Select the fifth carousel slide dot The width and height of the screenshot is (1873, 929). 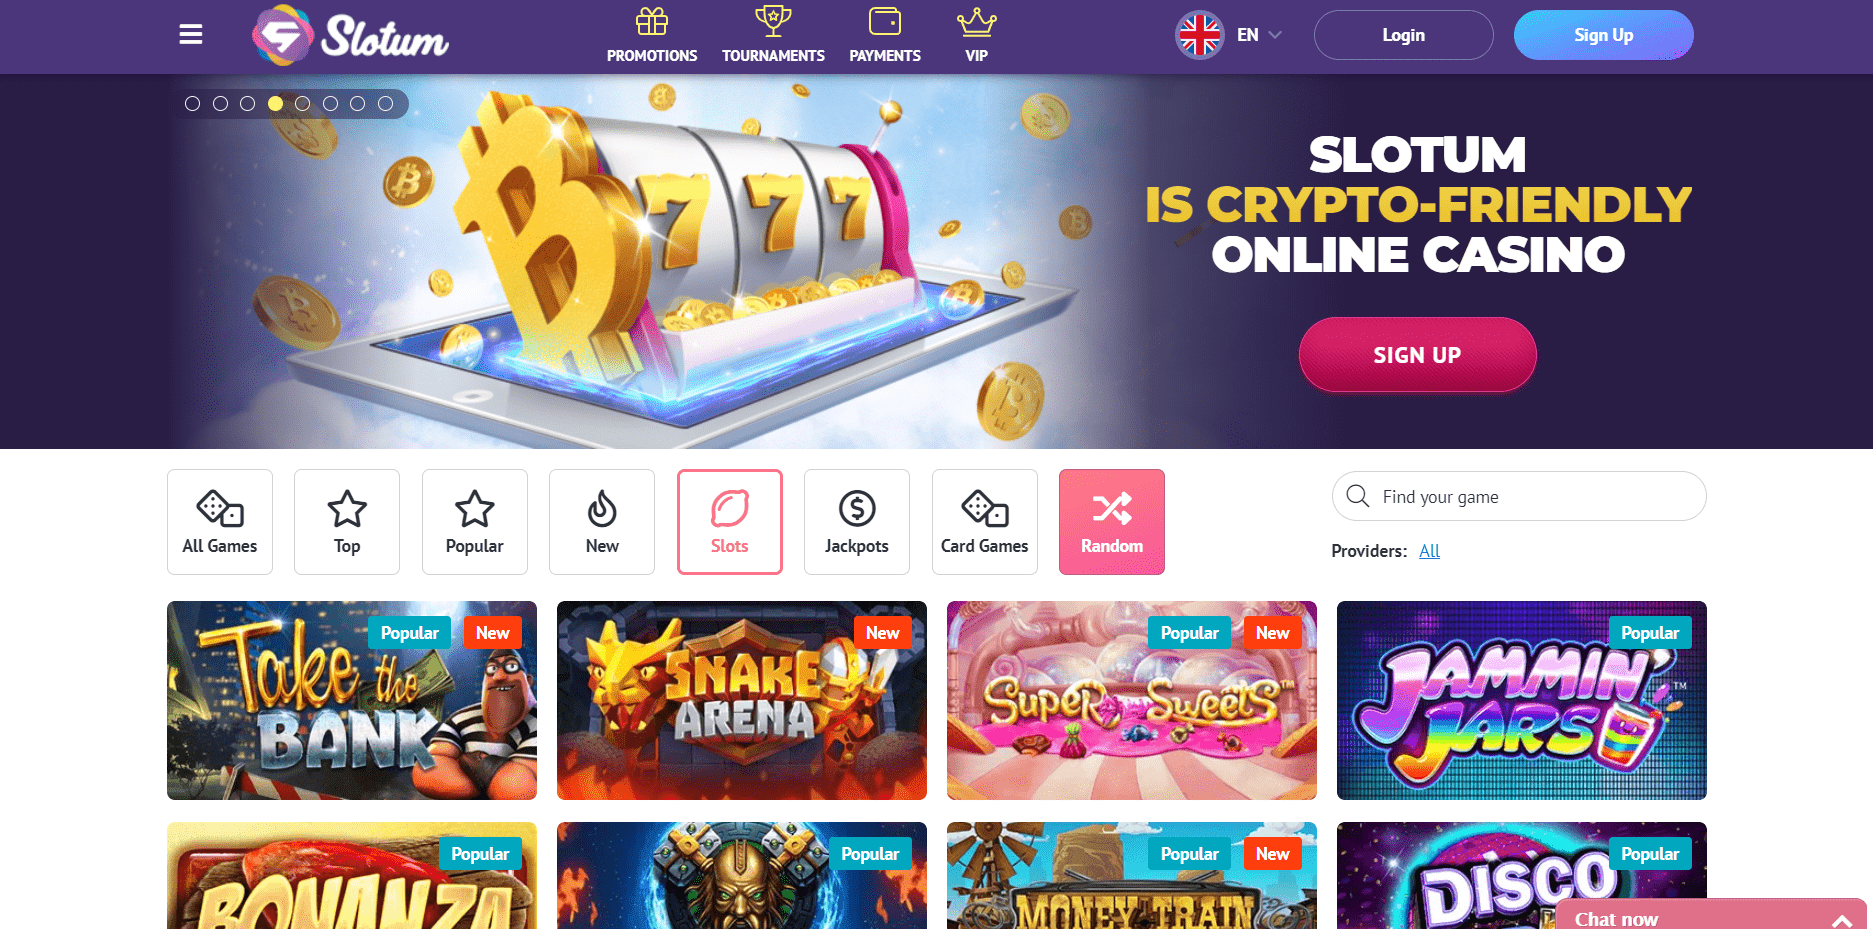[303, 103]
